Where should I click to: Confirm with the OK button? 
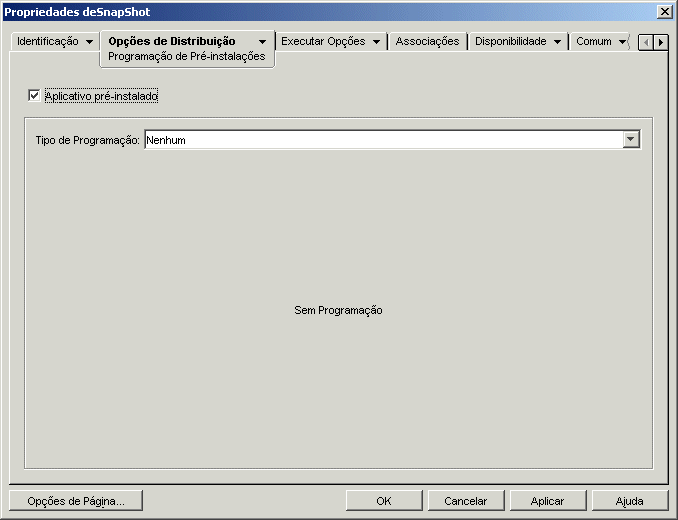coord(384,501)
